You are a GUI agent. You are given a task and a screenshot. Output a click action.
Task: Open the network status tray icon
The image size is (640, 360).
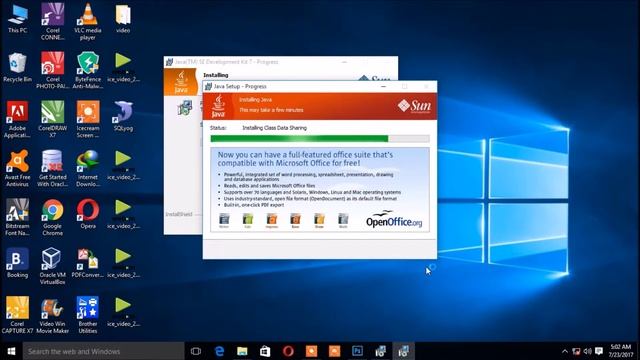tap(576, 351)
